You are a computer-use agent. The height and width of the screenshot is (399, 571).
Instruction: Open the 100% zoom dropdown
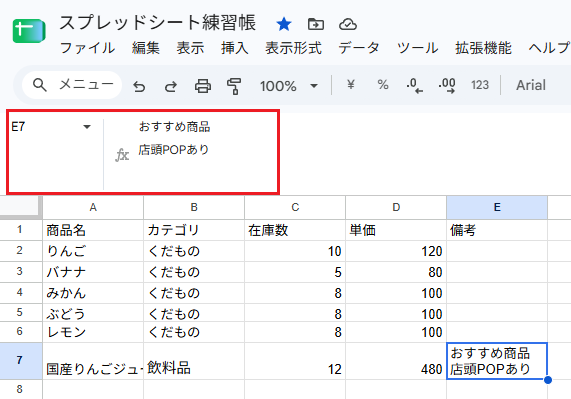(x=288, y=86)
